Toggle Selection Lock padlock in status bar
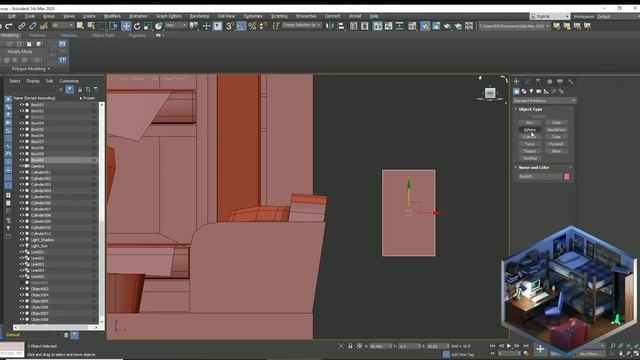Viewport: 640px width, 360px height. pyautogui.click(x=350, y=346)
